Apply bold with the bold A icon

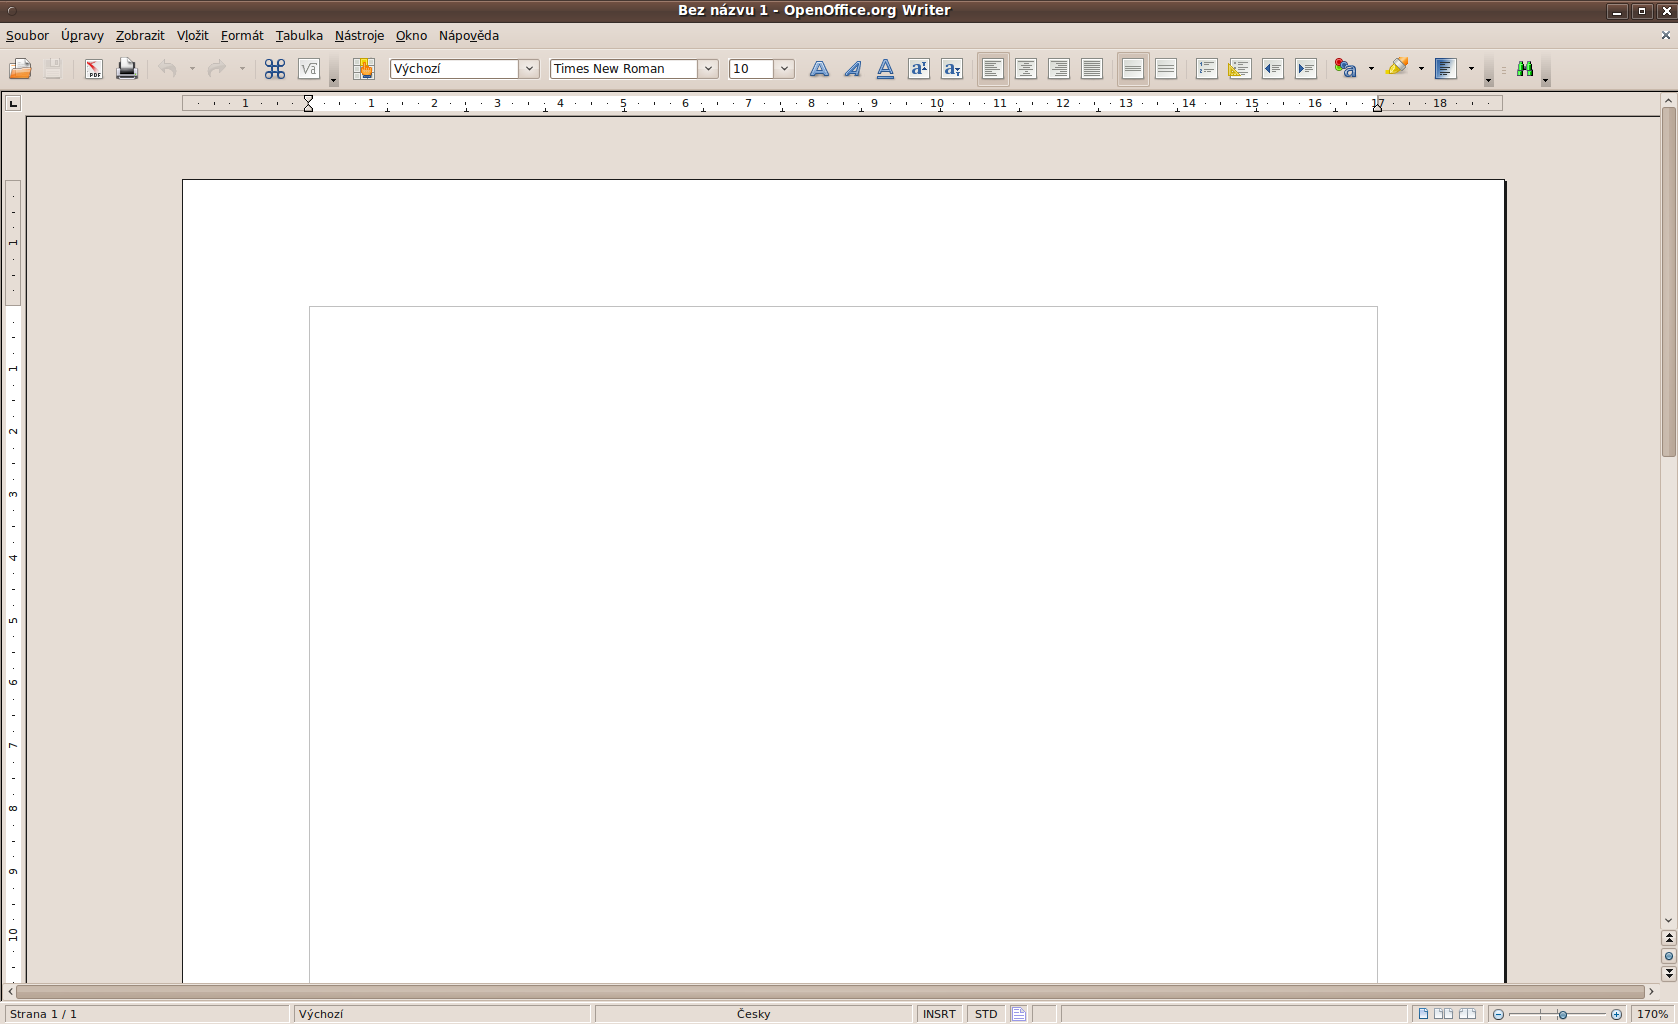point(819,69)
